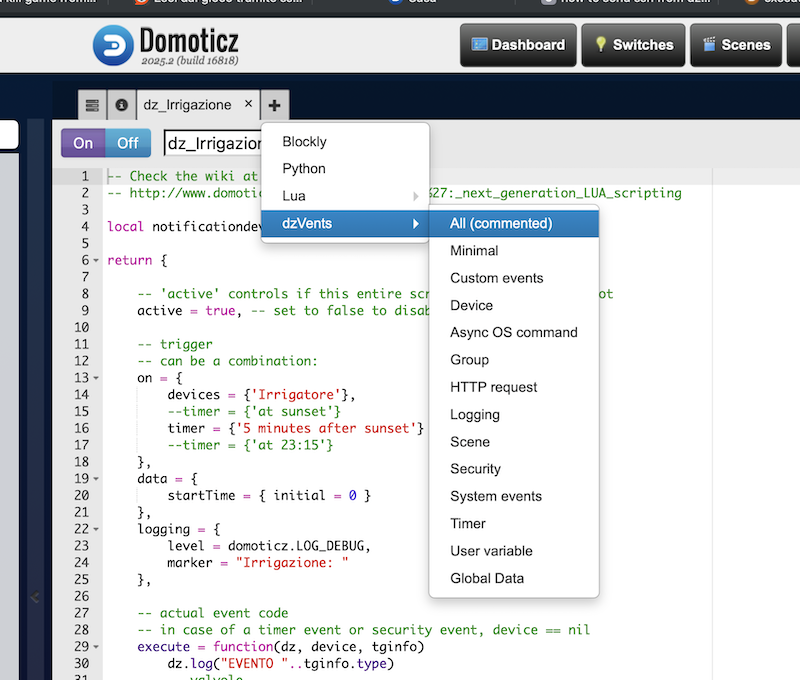This screenshot has height=680, width=800.
Task: Expand the Lua submenu arrow
Action: (418, 195)
